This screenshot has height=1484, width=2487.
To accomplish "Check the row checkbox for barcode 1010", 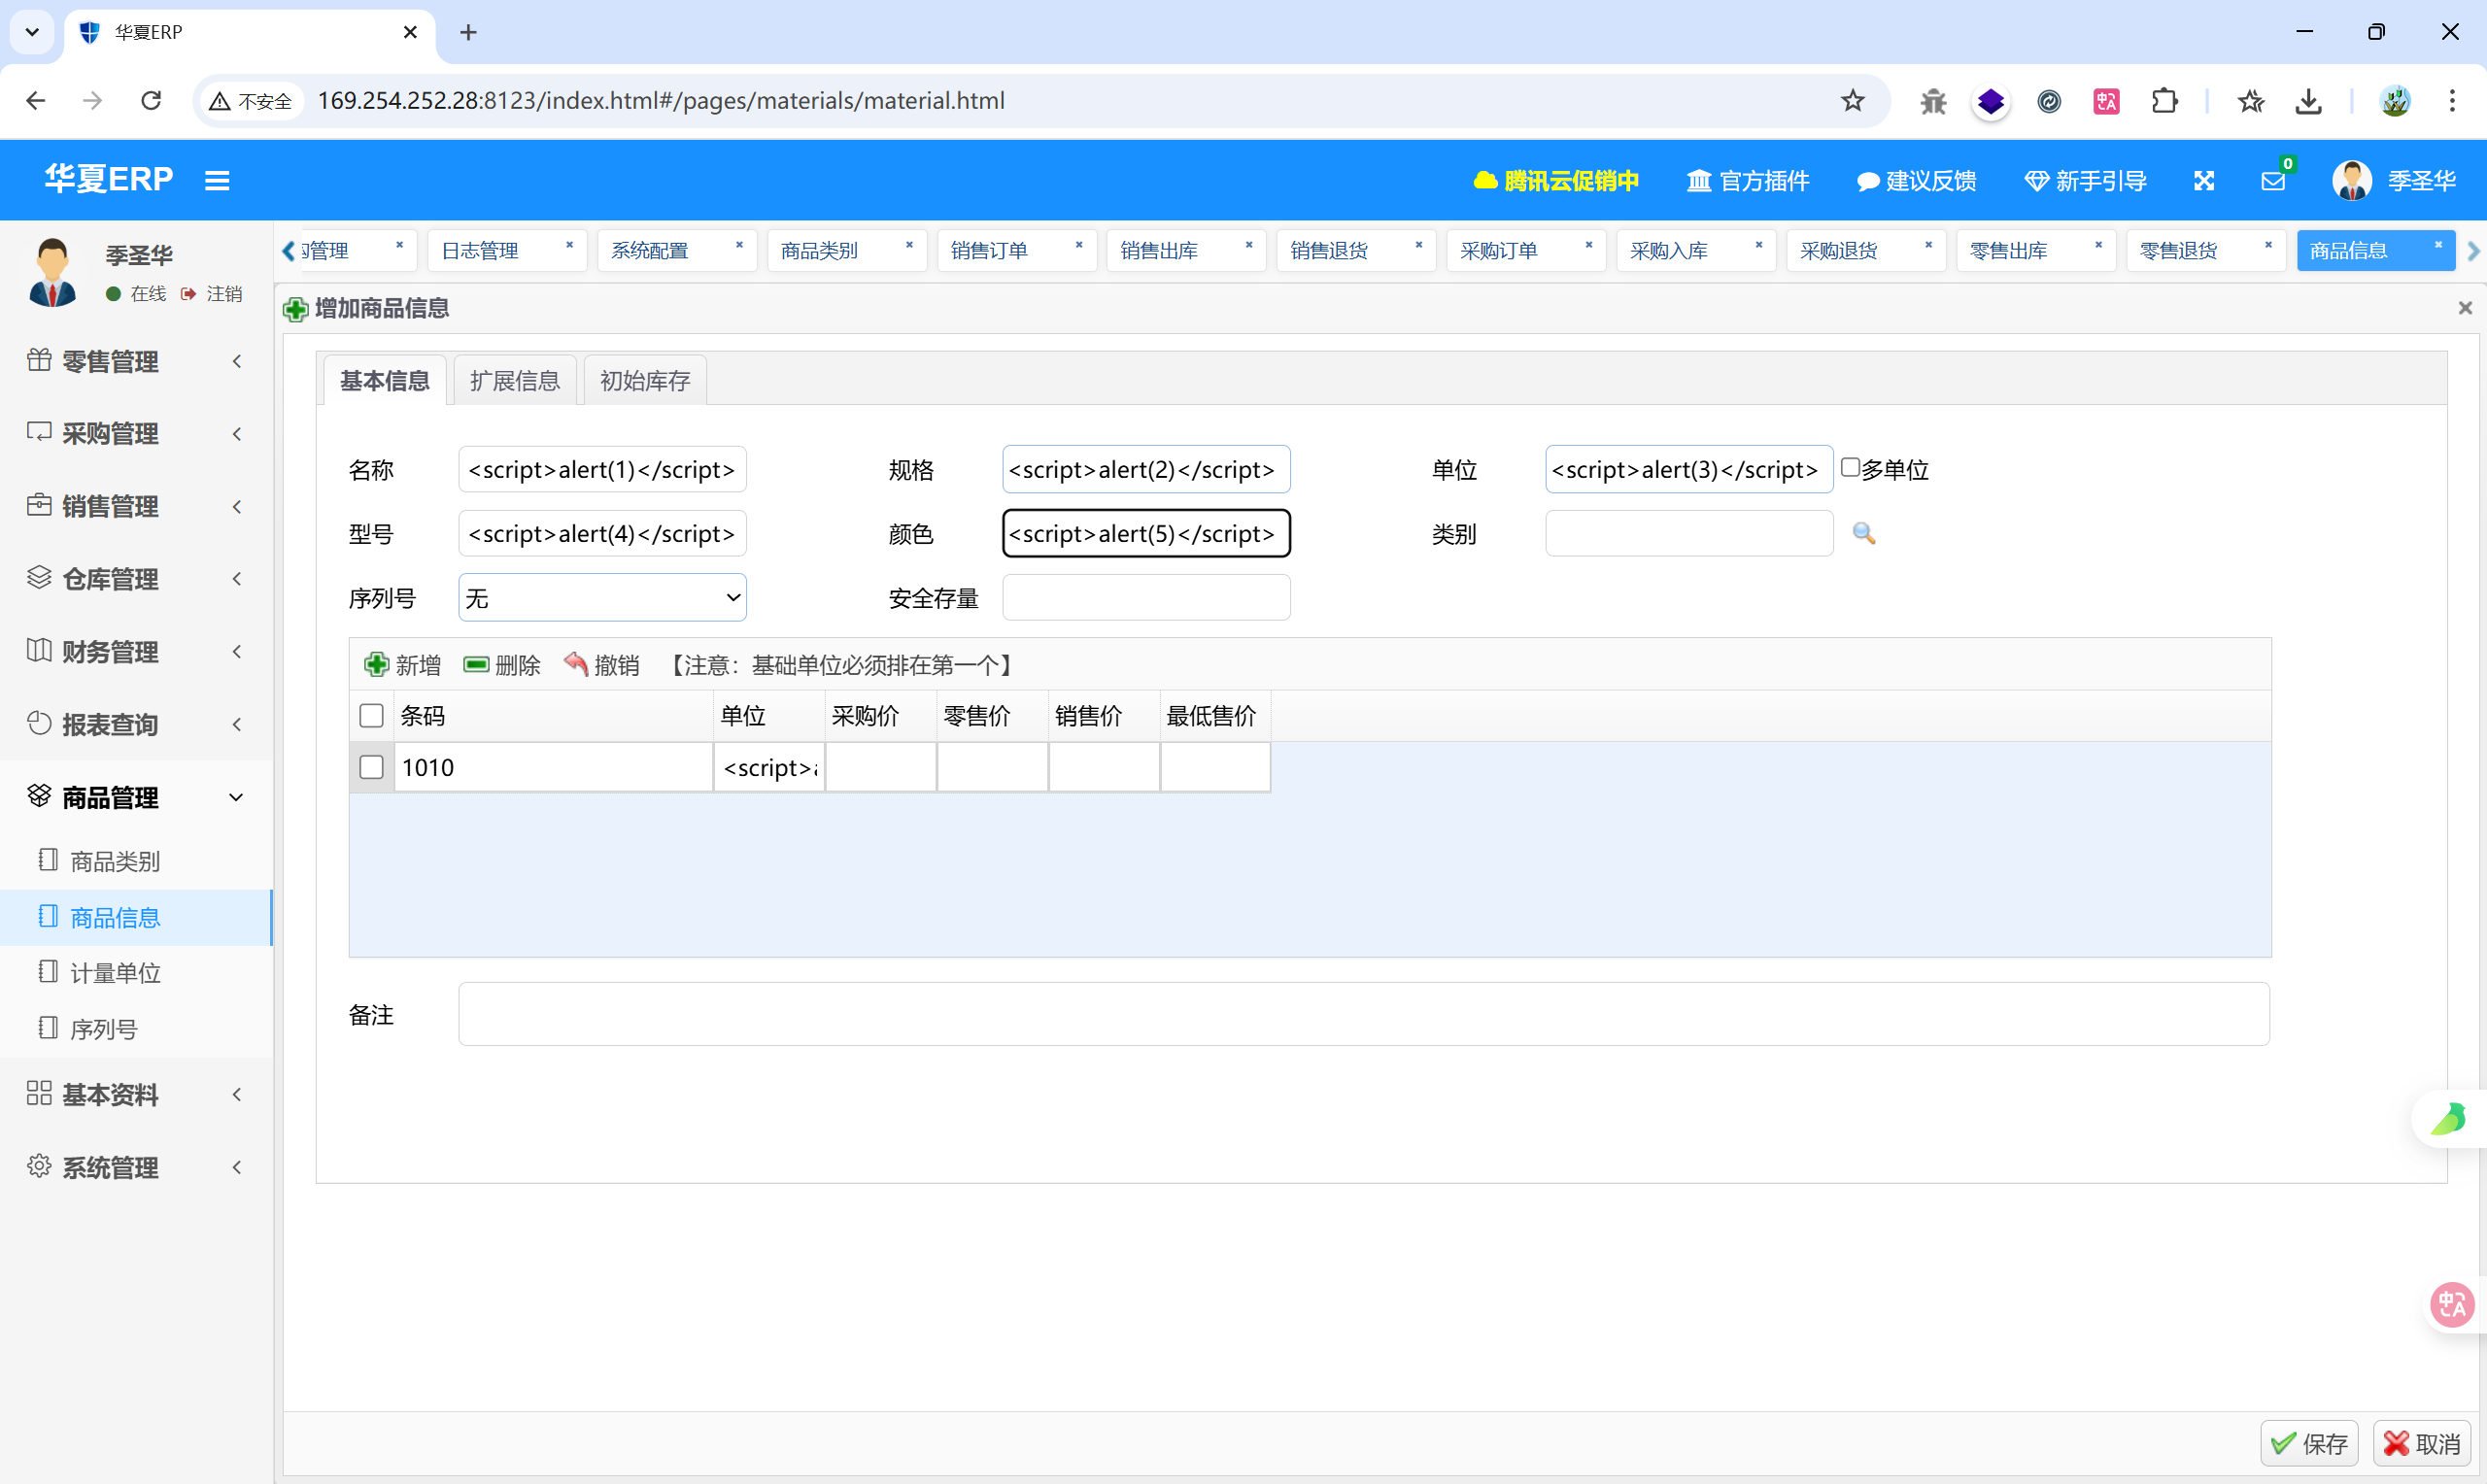I will (x=371, y=767).
